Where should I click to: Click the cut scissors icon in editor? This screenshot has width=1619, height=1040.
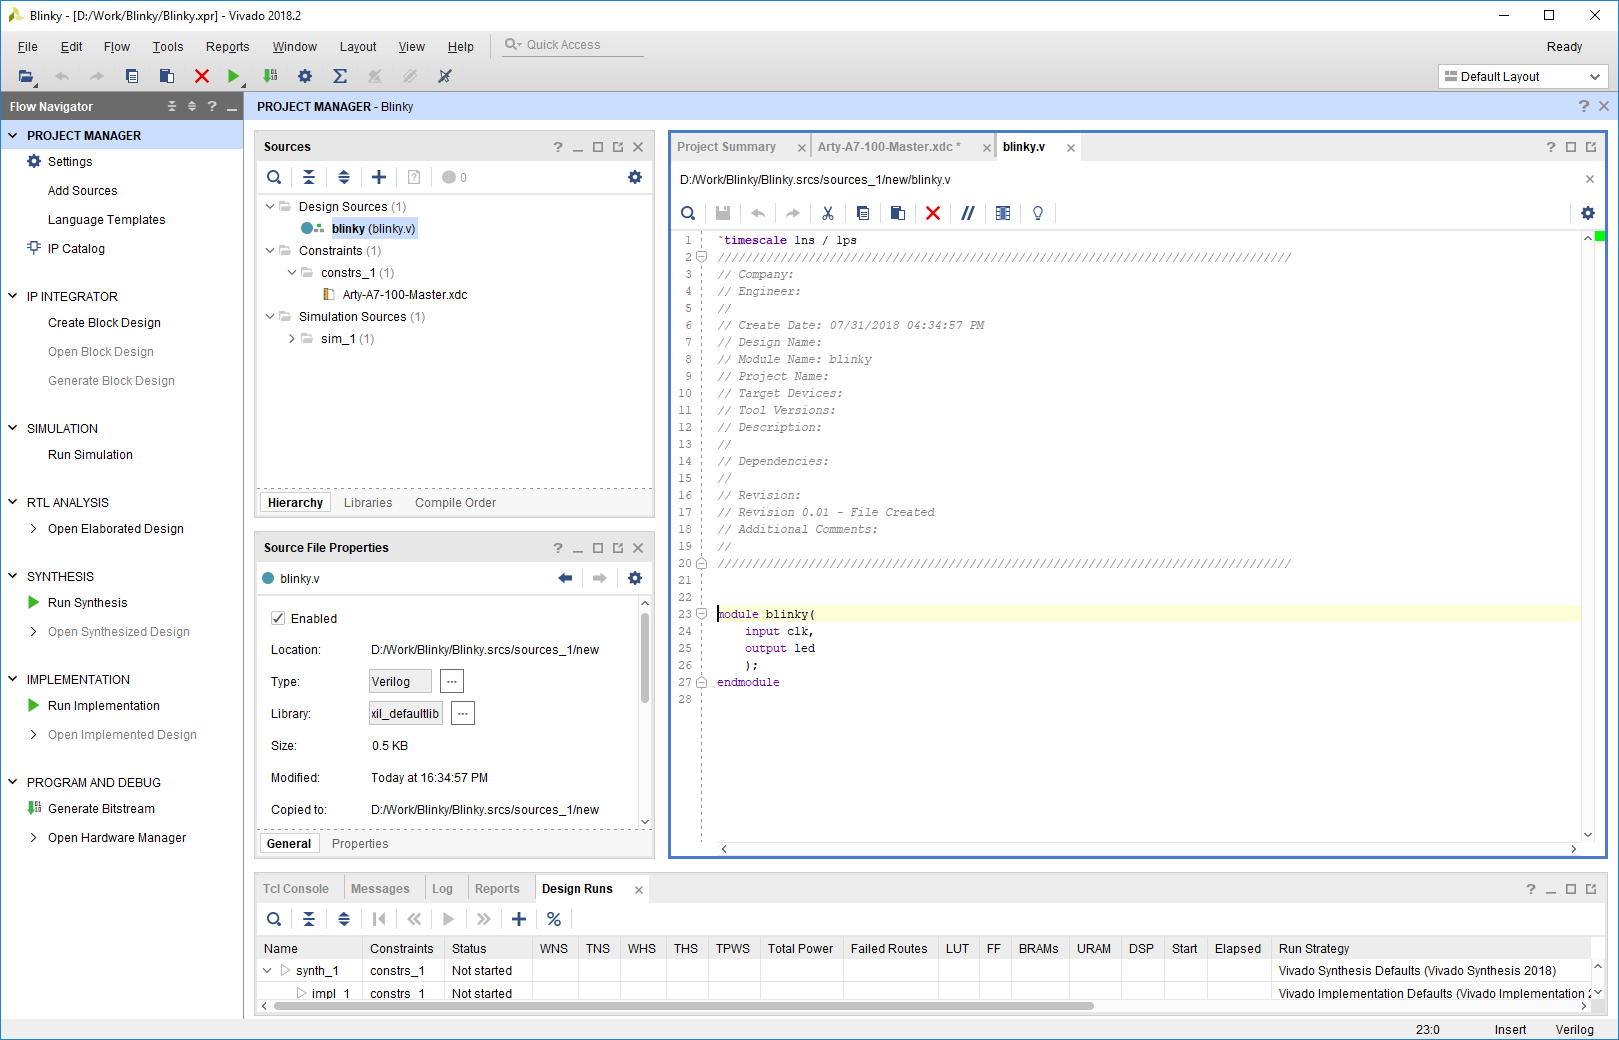click(828, 213)
